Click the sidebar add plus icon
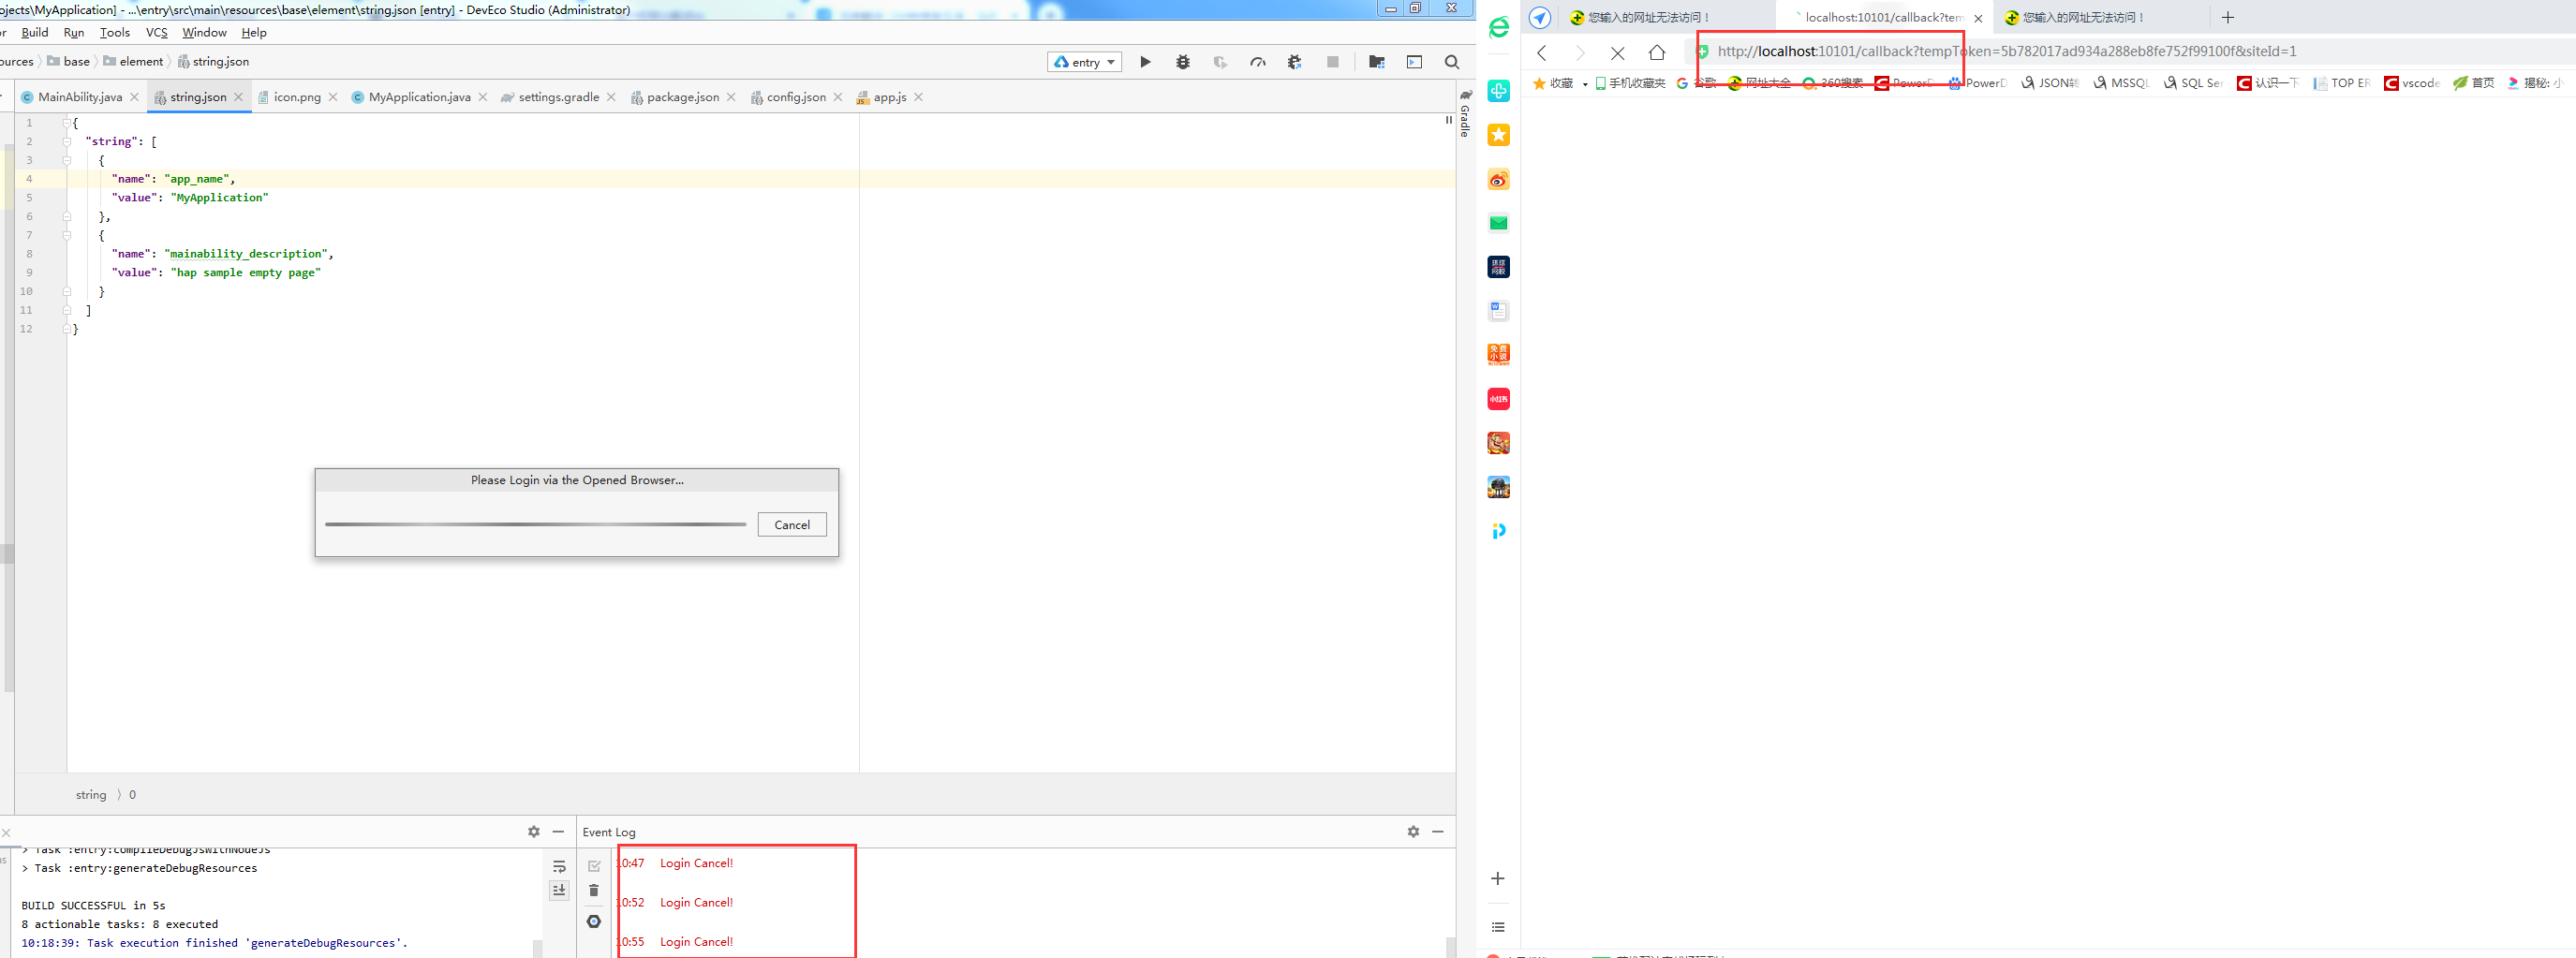This screenshot has height=958, width=2576. [x=1498, y=878]
